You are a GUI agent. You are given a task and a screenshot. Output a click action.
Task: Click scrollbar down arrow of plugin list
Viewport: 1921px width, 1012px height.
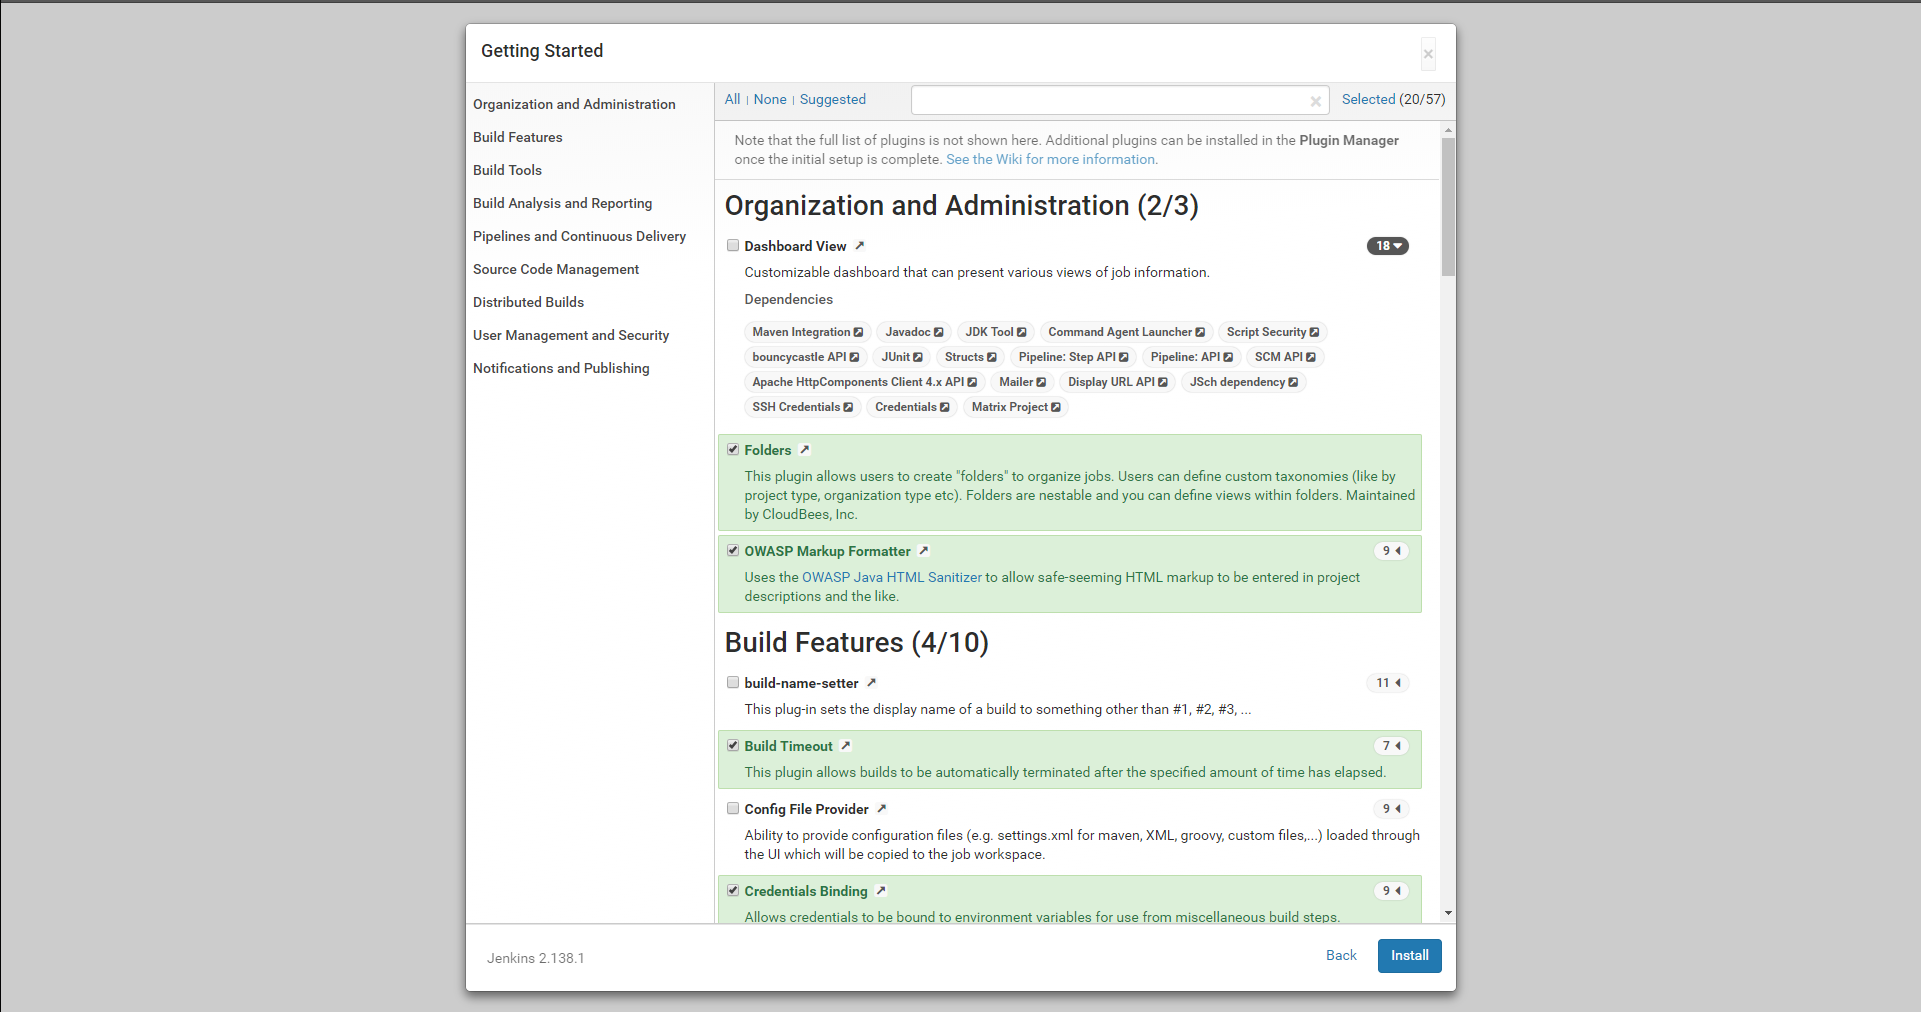click(1448, 913)
